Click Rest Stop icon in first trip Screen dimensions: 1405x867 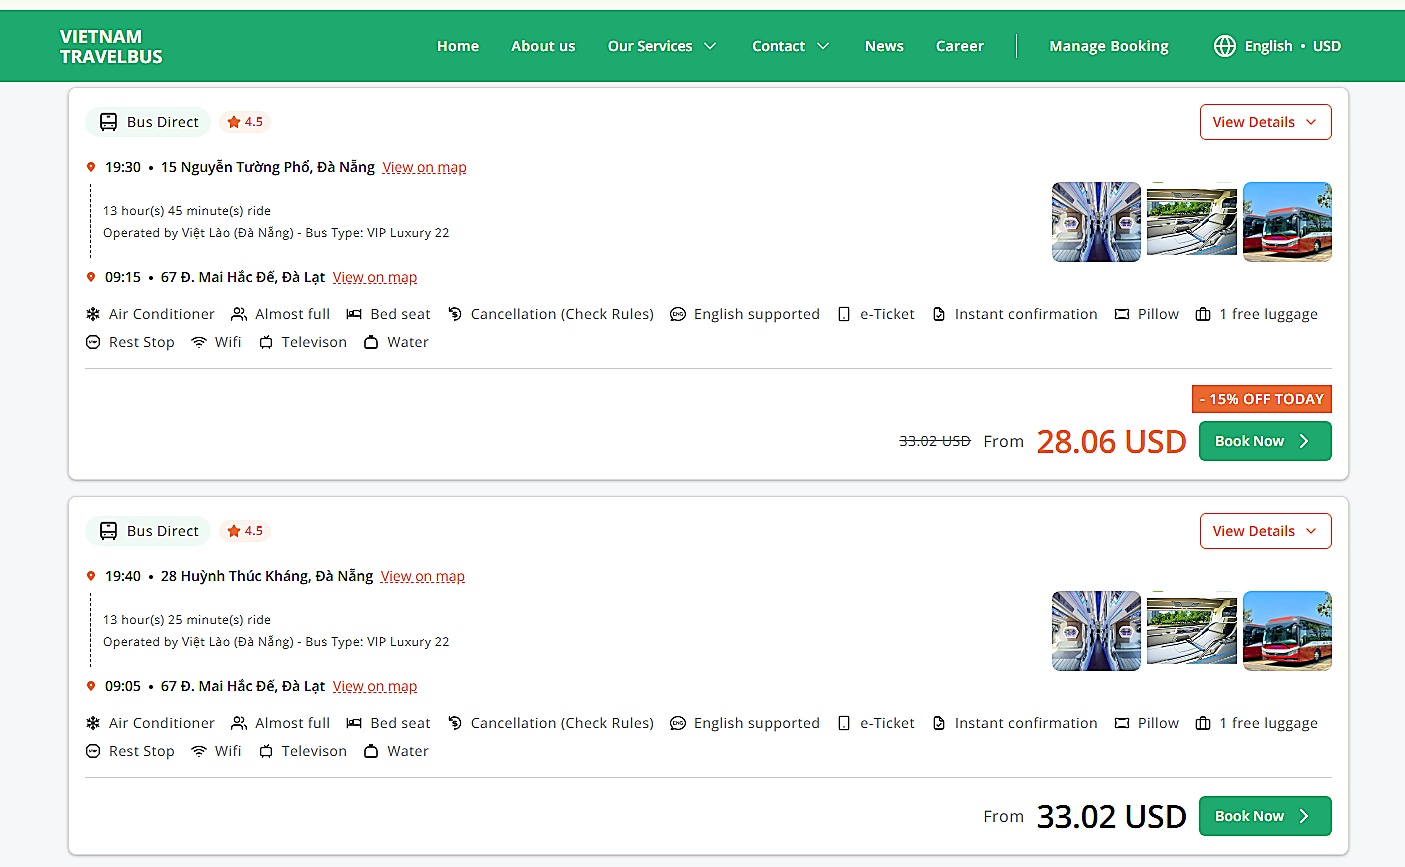(93, 342)
